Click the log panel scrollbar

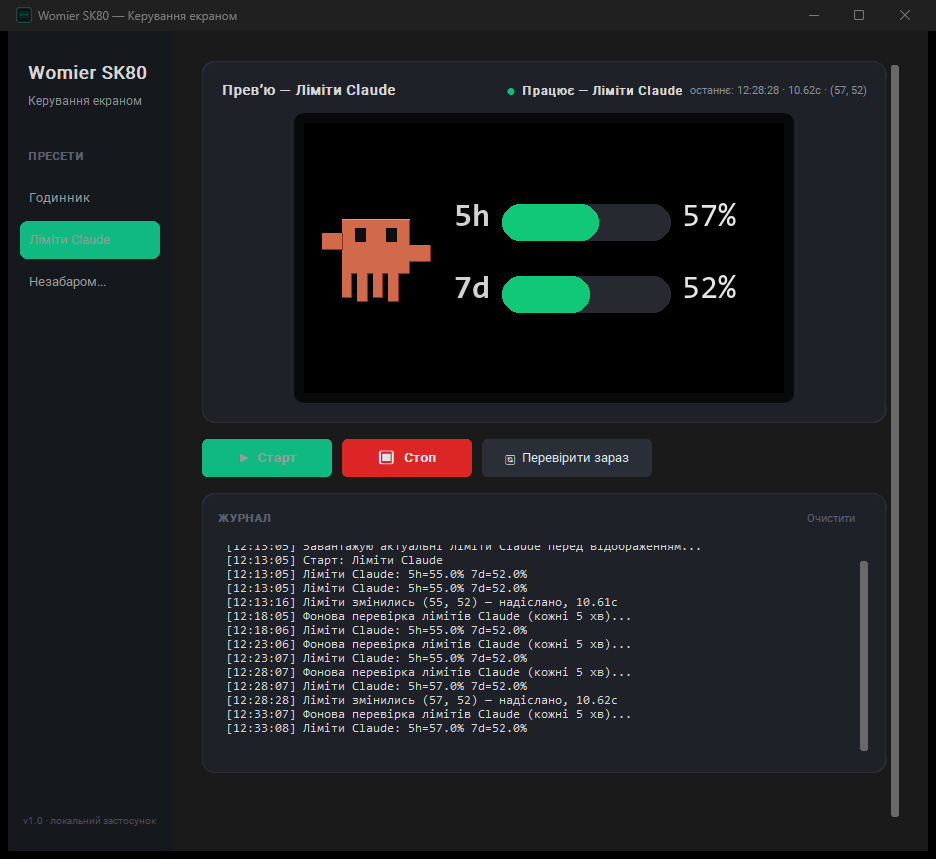click(864, 655)
